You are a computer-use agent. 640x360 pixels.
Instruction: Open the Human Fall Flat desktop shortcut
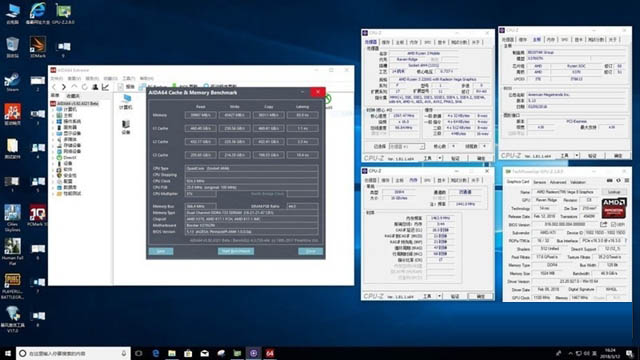[12, 252]
